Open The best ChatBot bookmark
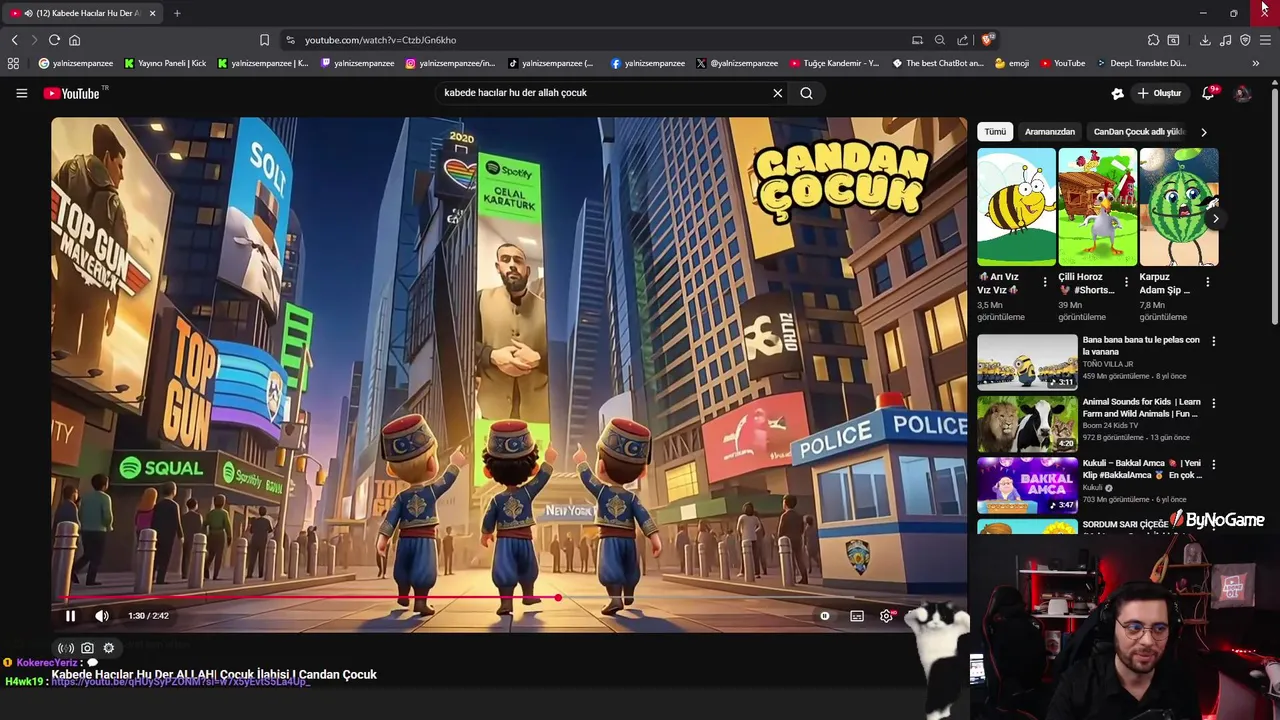 (938, 63)
